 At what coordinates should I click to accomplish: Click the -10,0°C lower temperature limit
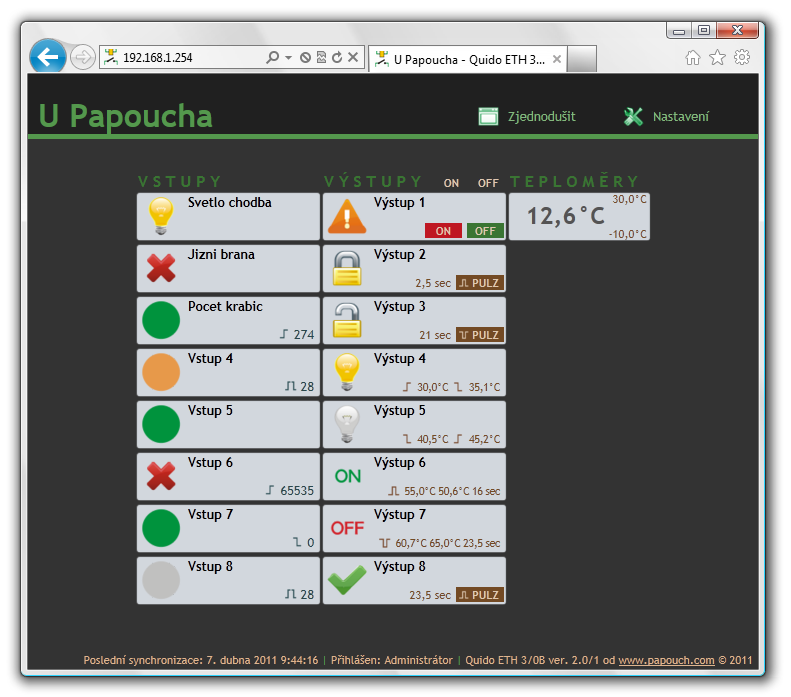(x=628, y=234)
